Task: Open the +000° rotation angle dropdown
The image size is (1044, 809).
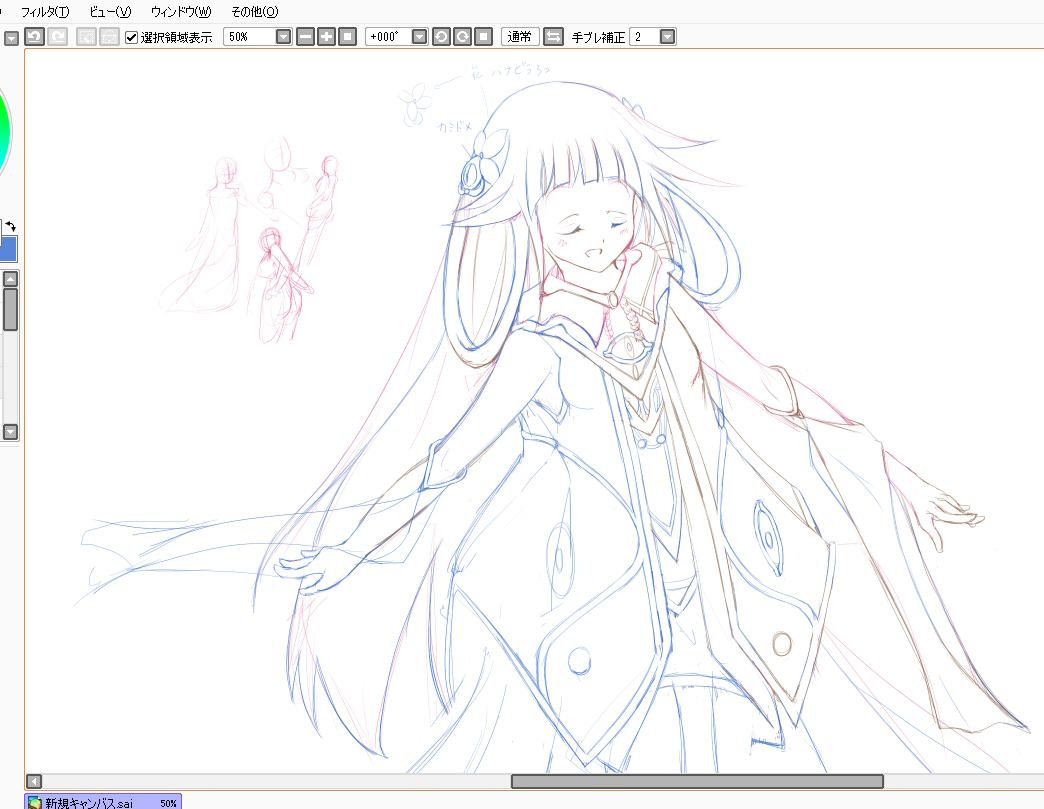Action: tap(419, 37)
